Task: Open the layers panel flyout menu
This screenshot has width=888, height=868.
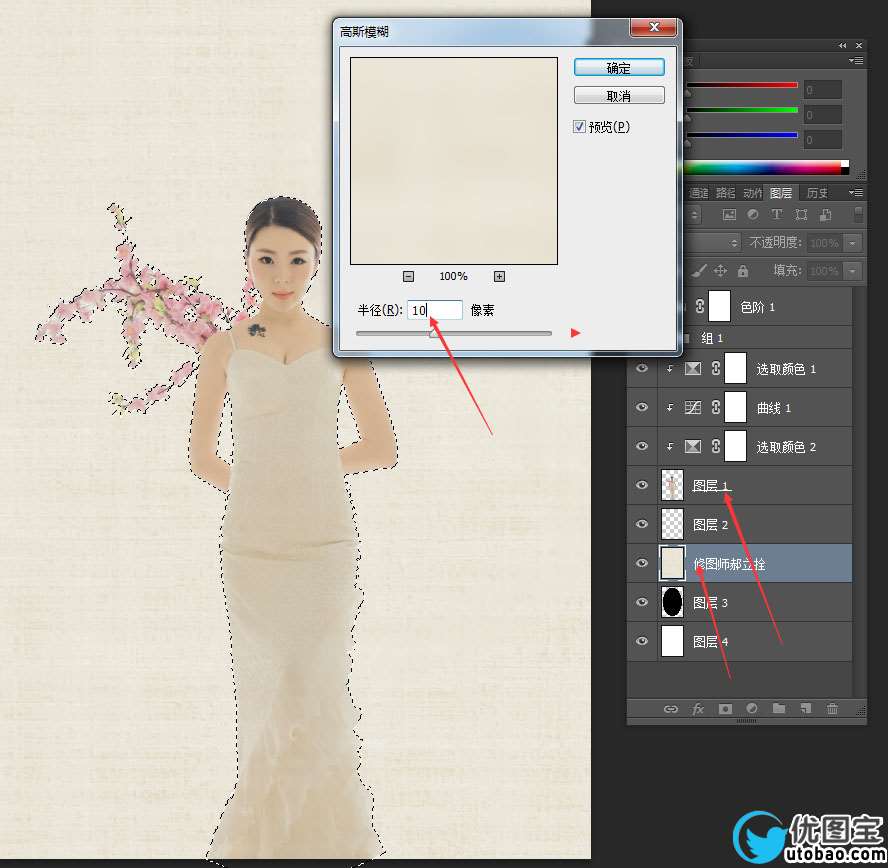Action: tap(856, 193)
